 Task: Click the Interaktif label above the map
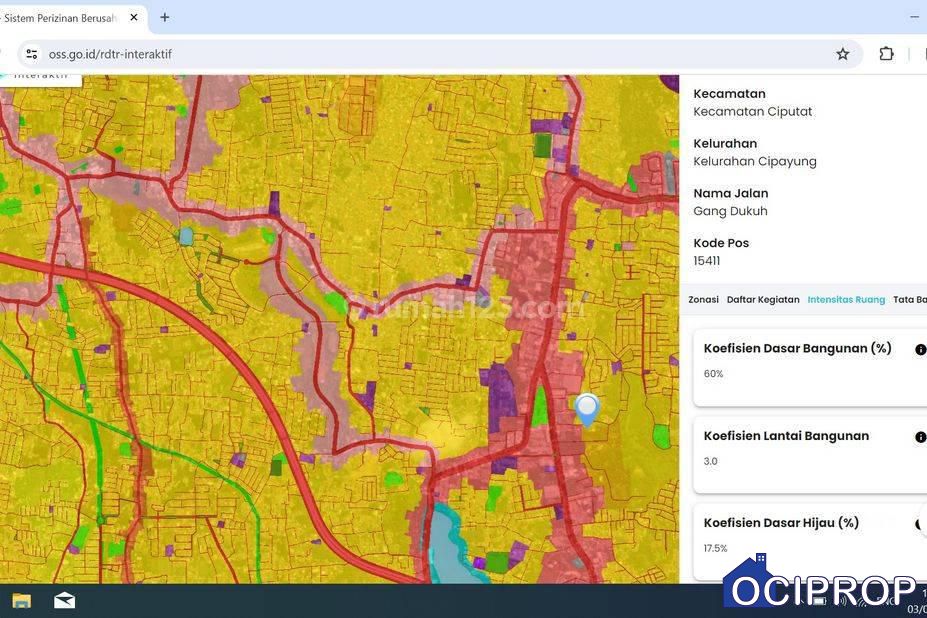(x=40, y=77)
